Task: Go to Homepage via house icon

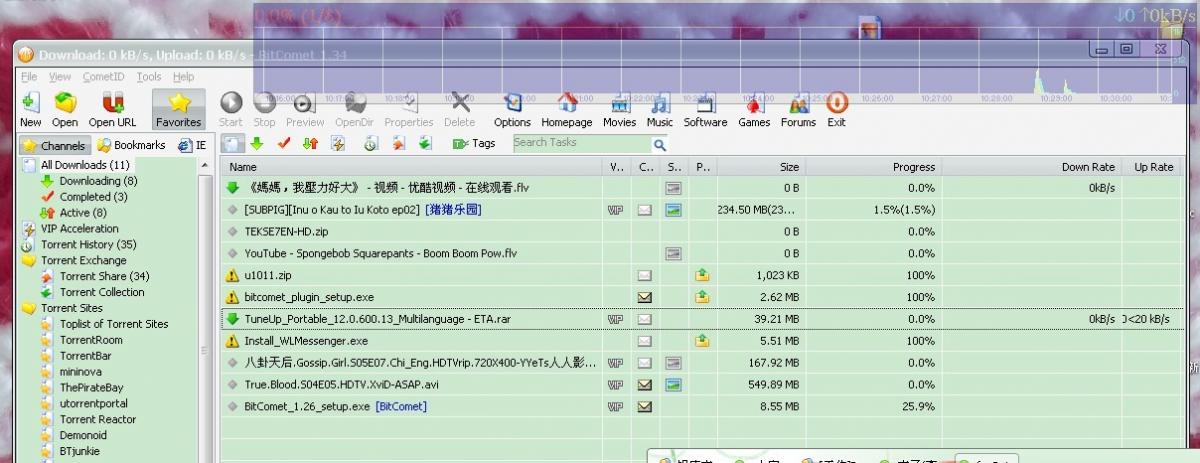Action: (567, 109)
